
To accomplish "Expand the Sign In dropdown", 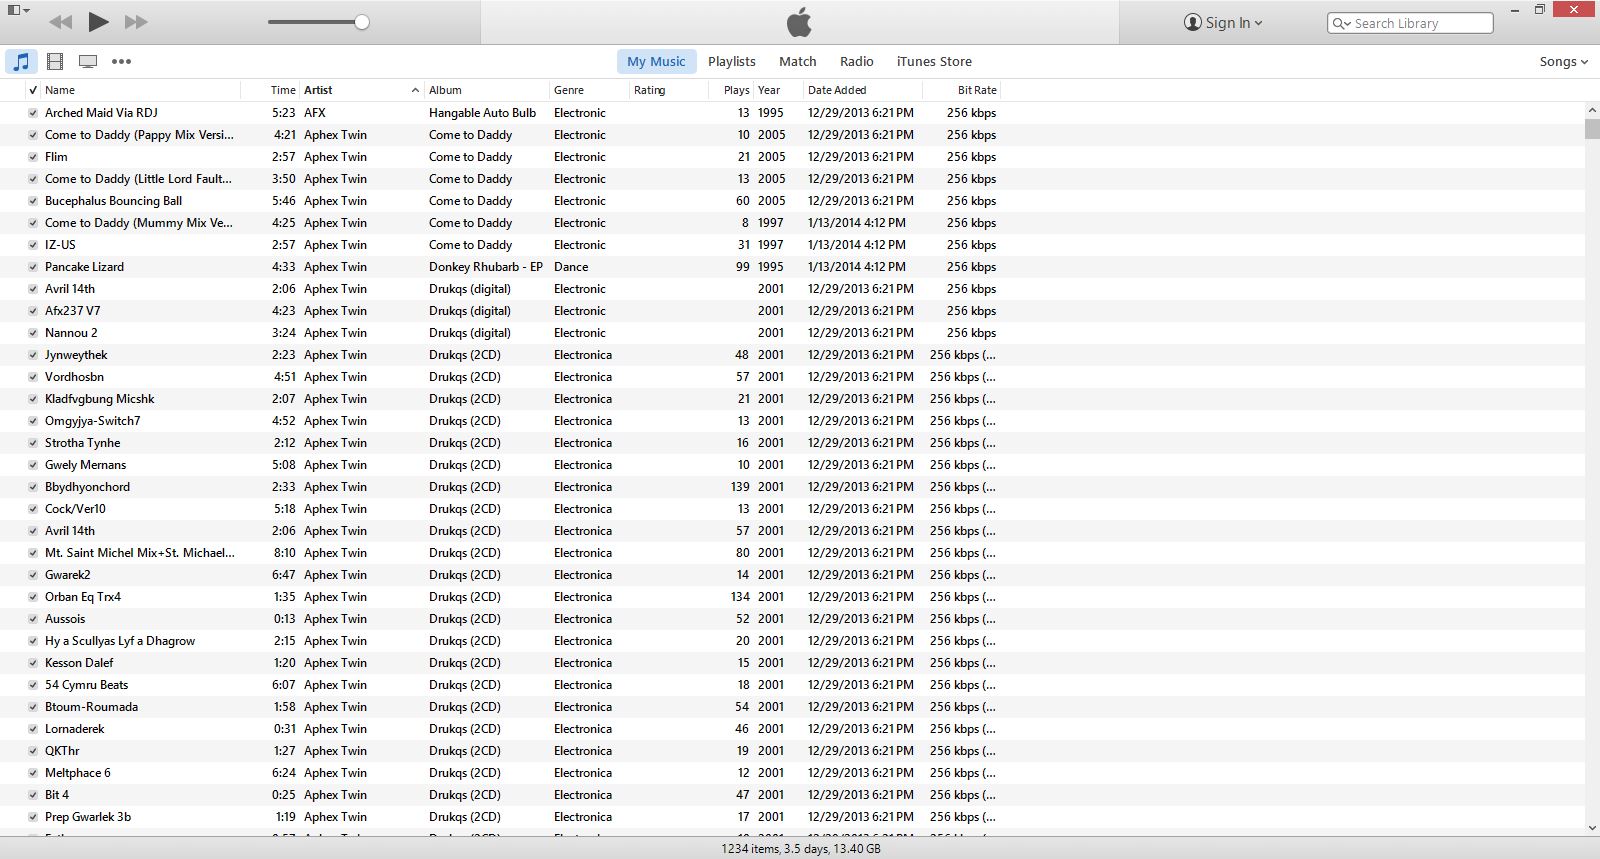I will pyautogui.click(x=1223, y=23).
